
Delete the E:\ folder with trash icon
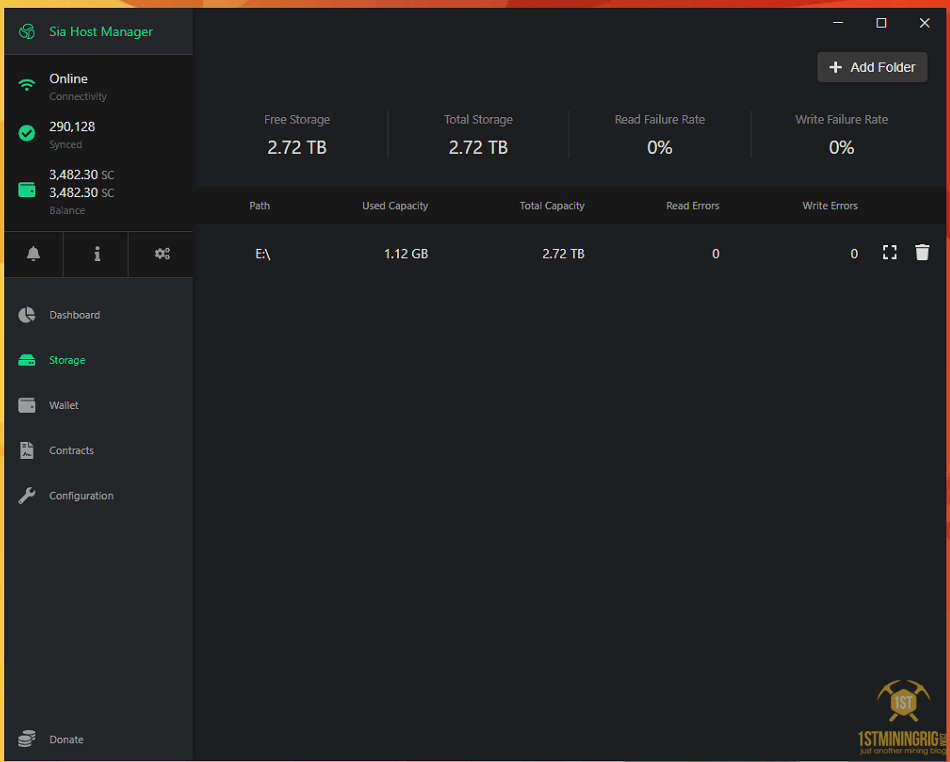point(922,253)
